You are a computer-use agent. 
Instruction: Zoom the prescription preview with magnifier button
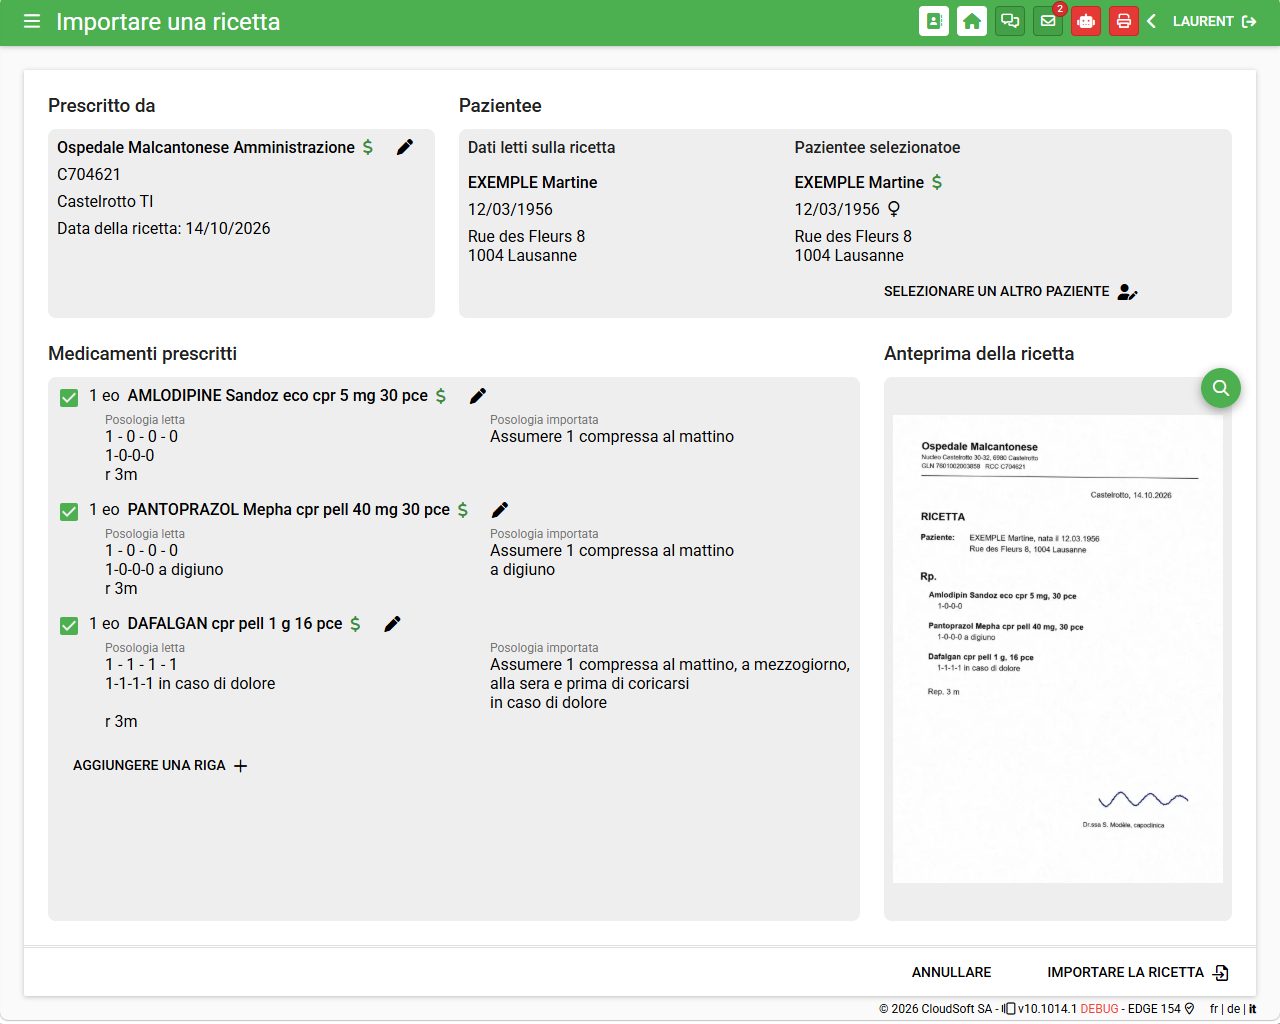1221,387
